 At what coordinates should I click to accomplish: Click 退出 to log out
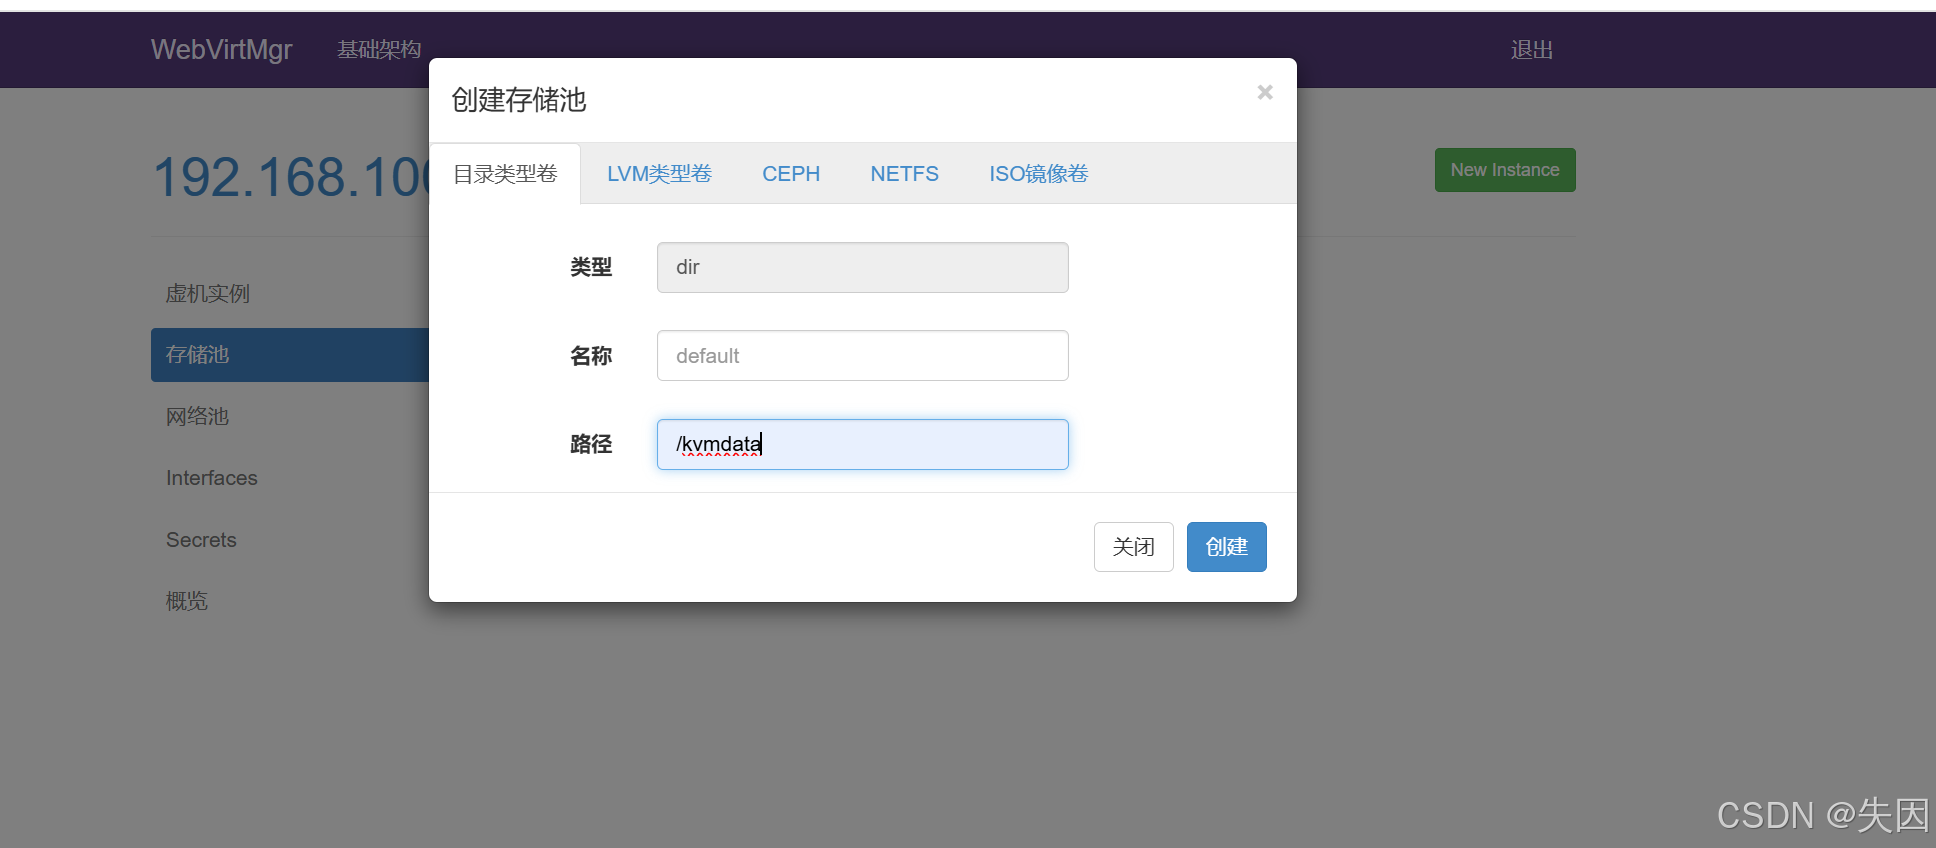pyautogui.click(x=1531, y=49)
